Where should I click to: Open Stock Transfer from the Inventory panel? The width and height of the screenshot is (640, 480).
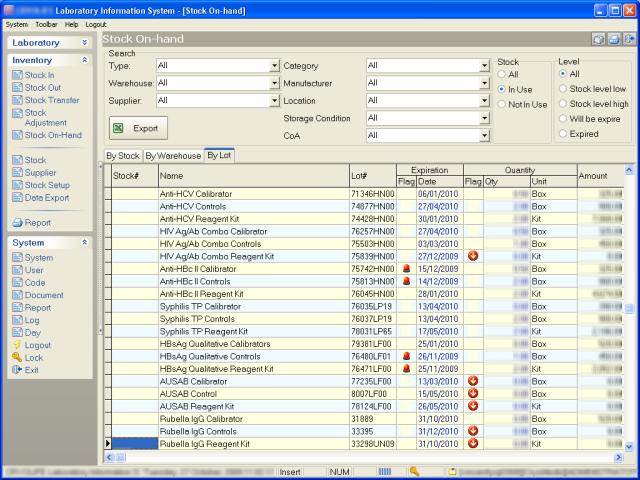pyautogui.click(x=51, y=100)
